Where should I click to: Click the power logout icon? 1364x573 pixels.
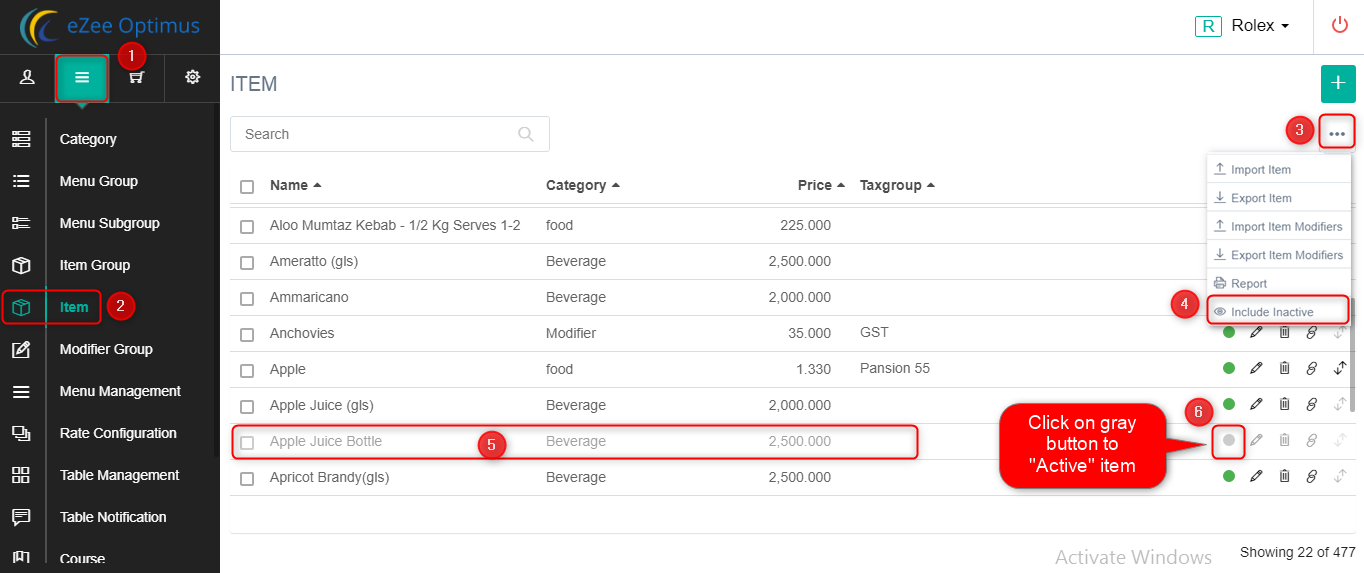[x=1340, y=26]
